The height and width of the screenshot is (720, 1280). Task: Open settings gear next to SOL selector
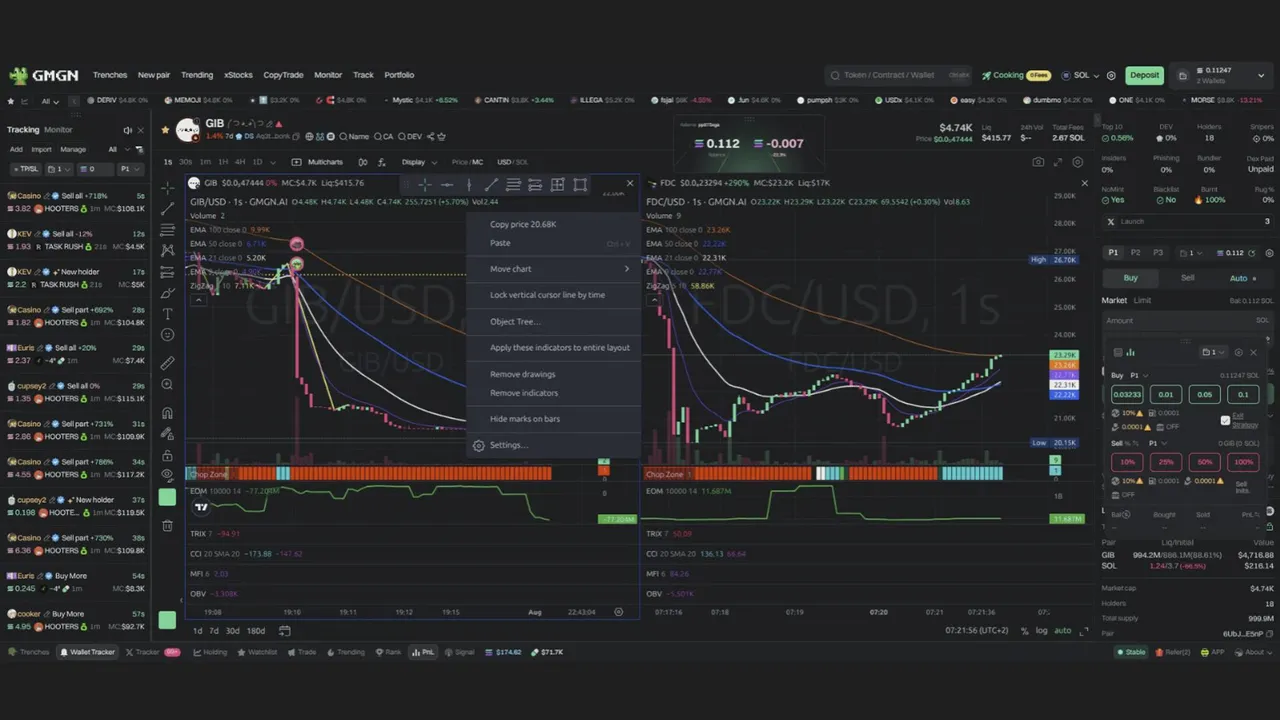point(1112,75)
